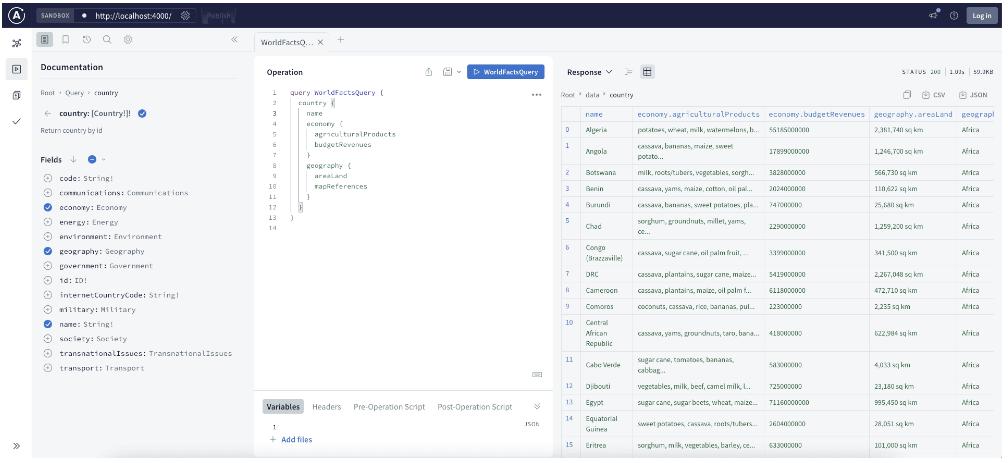Copy response with the clipboard icon

(908, 95)
